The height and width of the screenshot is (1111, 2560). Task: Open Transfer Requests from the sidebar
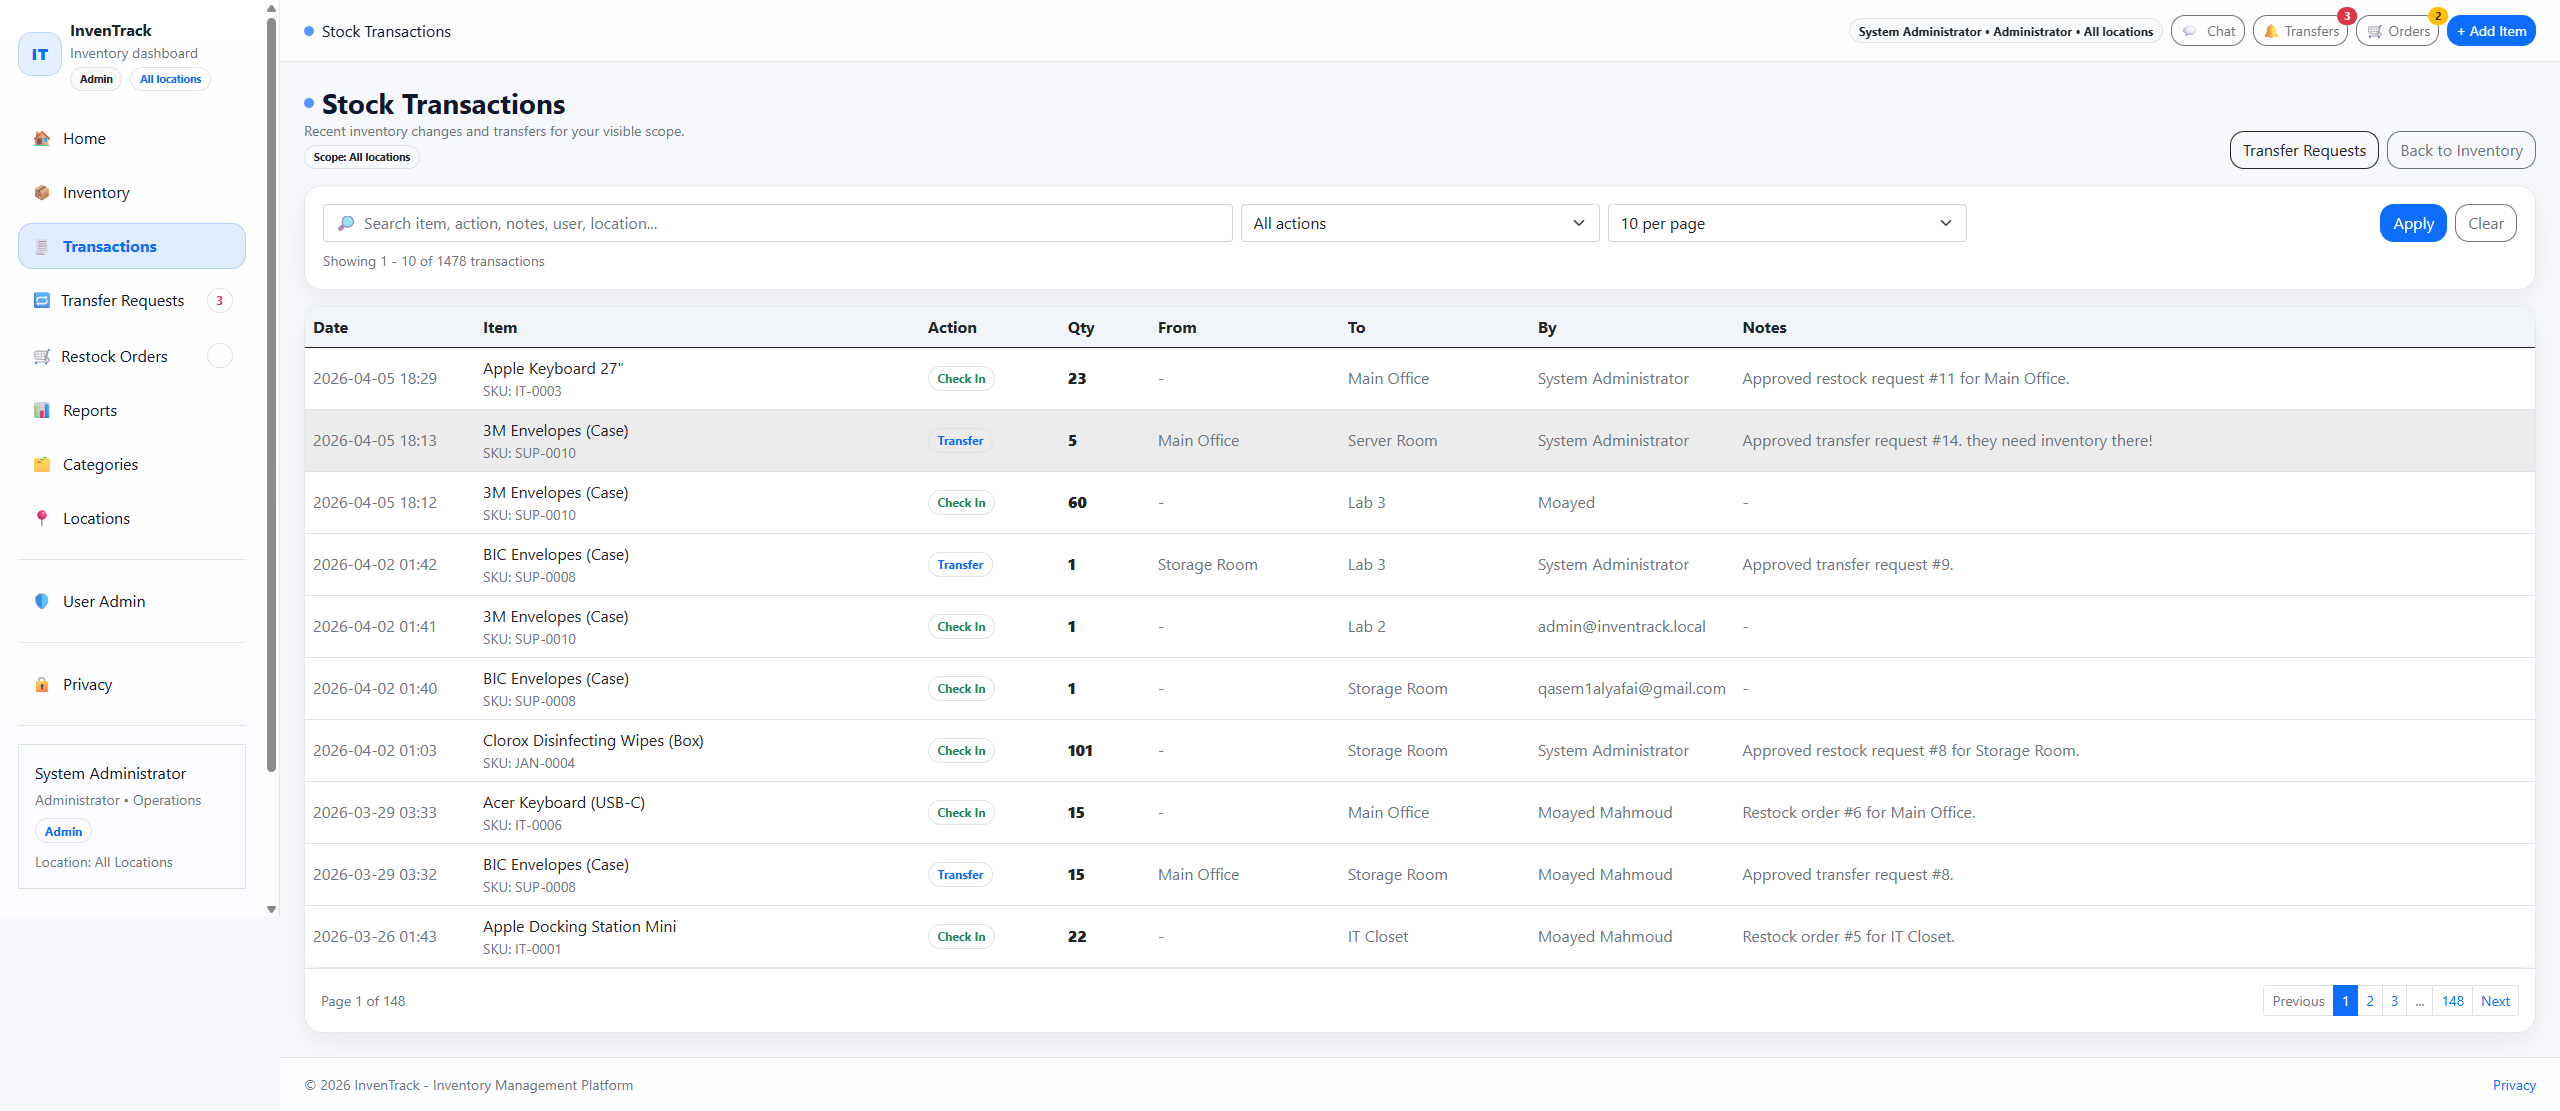tap(121, 300)
